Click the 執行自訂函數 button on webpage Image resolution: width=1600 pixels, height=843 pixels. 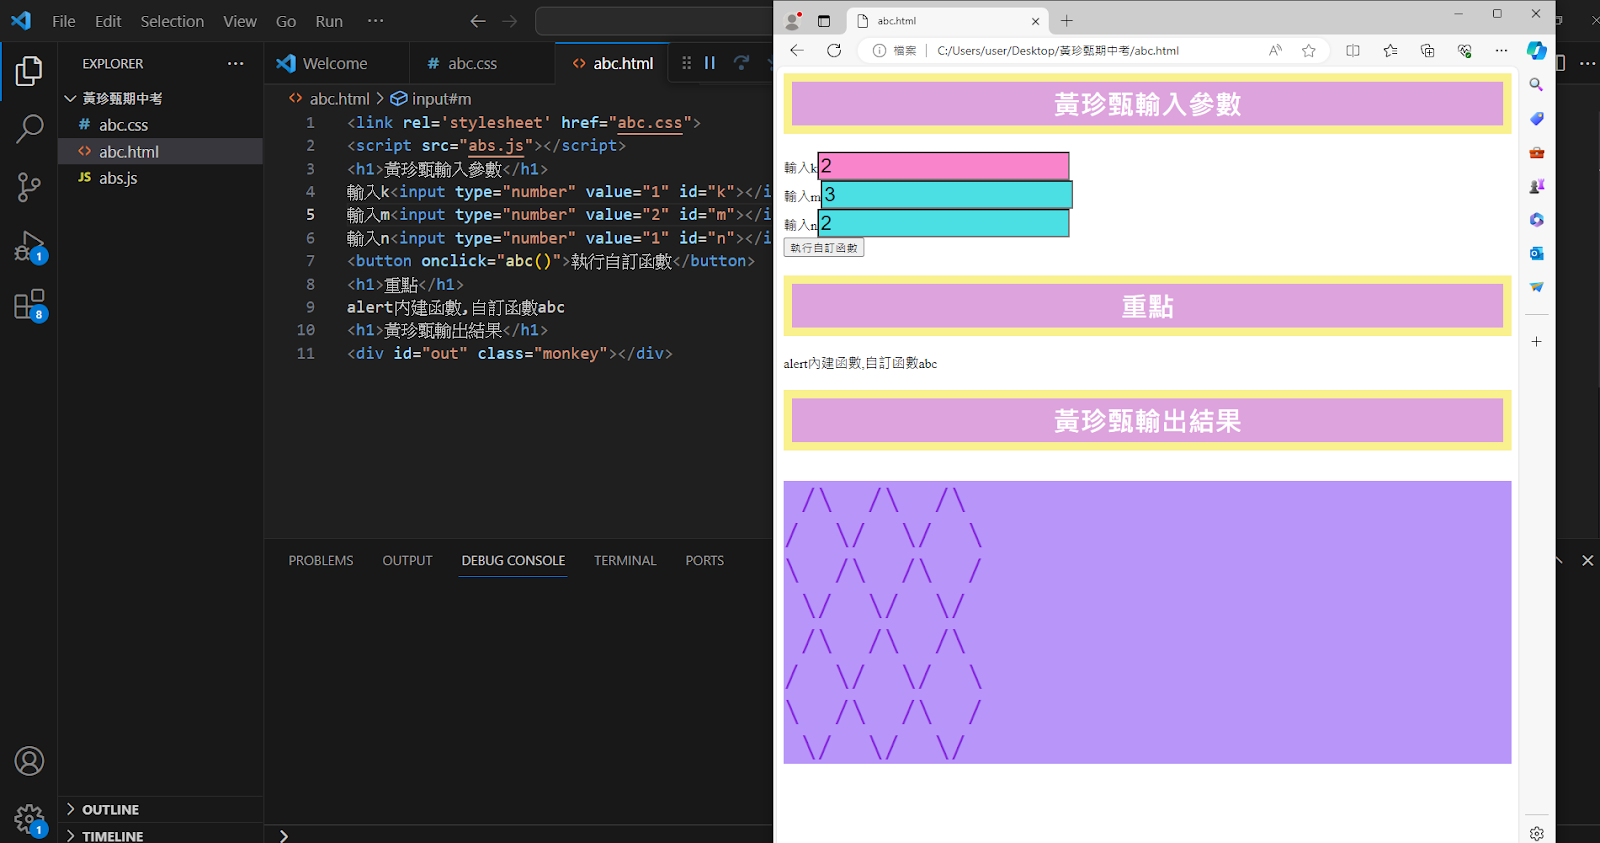click(824, 248)
